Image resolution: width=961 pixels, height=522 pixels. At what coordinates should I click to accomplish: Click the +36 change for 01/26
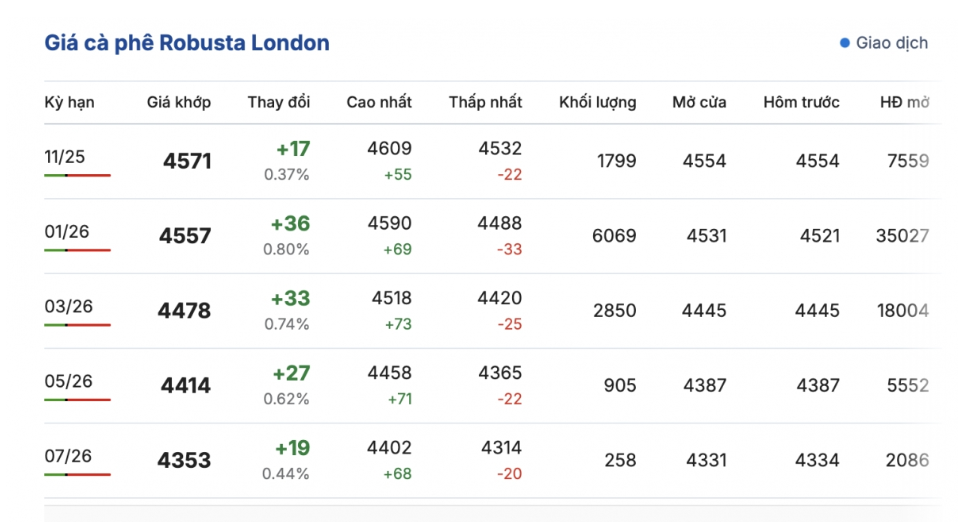tap(290, 224)
